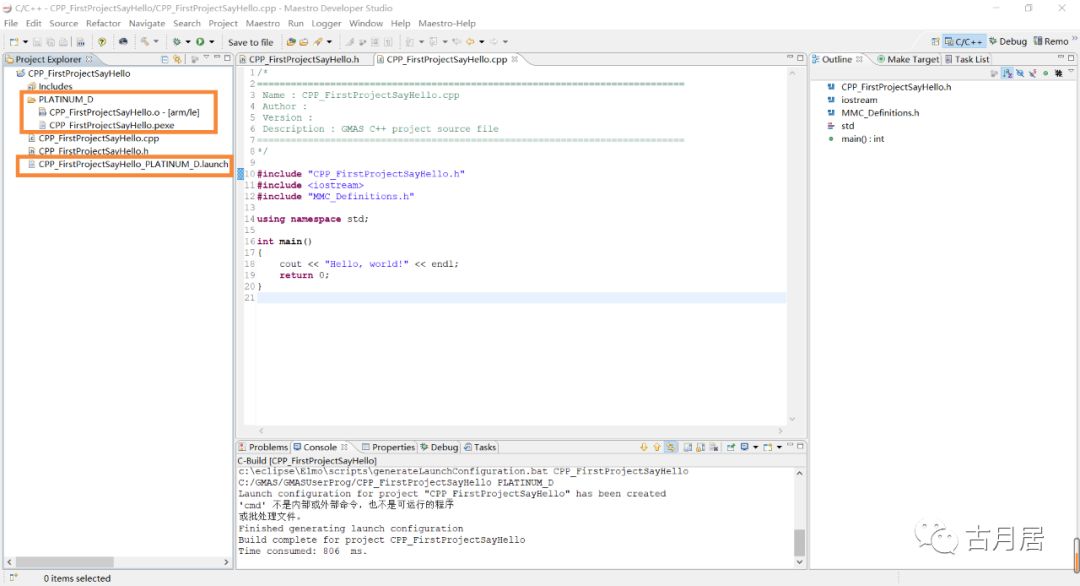The height and width of the screenshot is (586, 1080).
Task: Toggle green dot filter in Outline toolbar
Action: point(1046,73)
